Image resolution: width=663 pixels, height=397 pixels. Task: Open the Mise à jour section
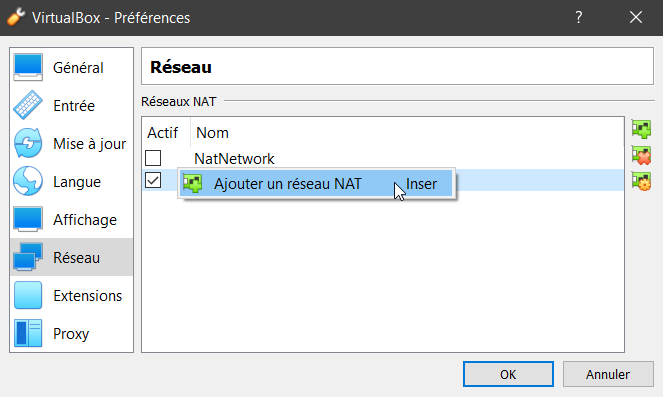click(x=71, y=143)
